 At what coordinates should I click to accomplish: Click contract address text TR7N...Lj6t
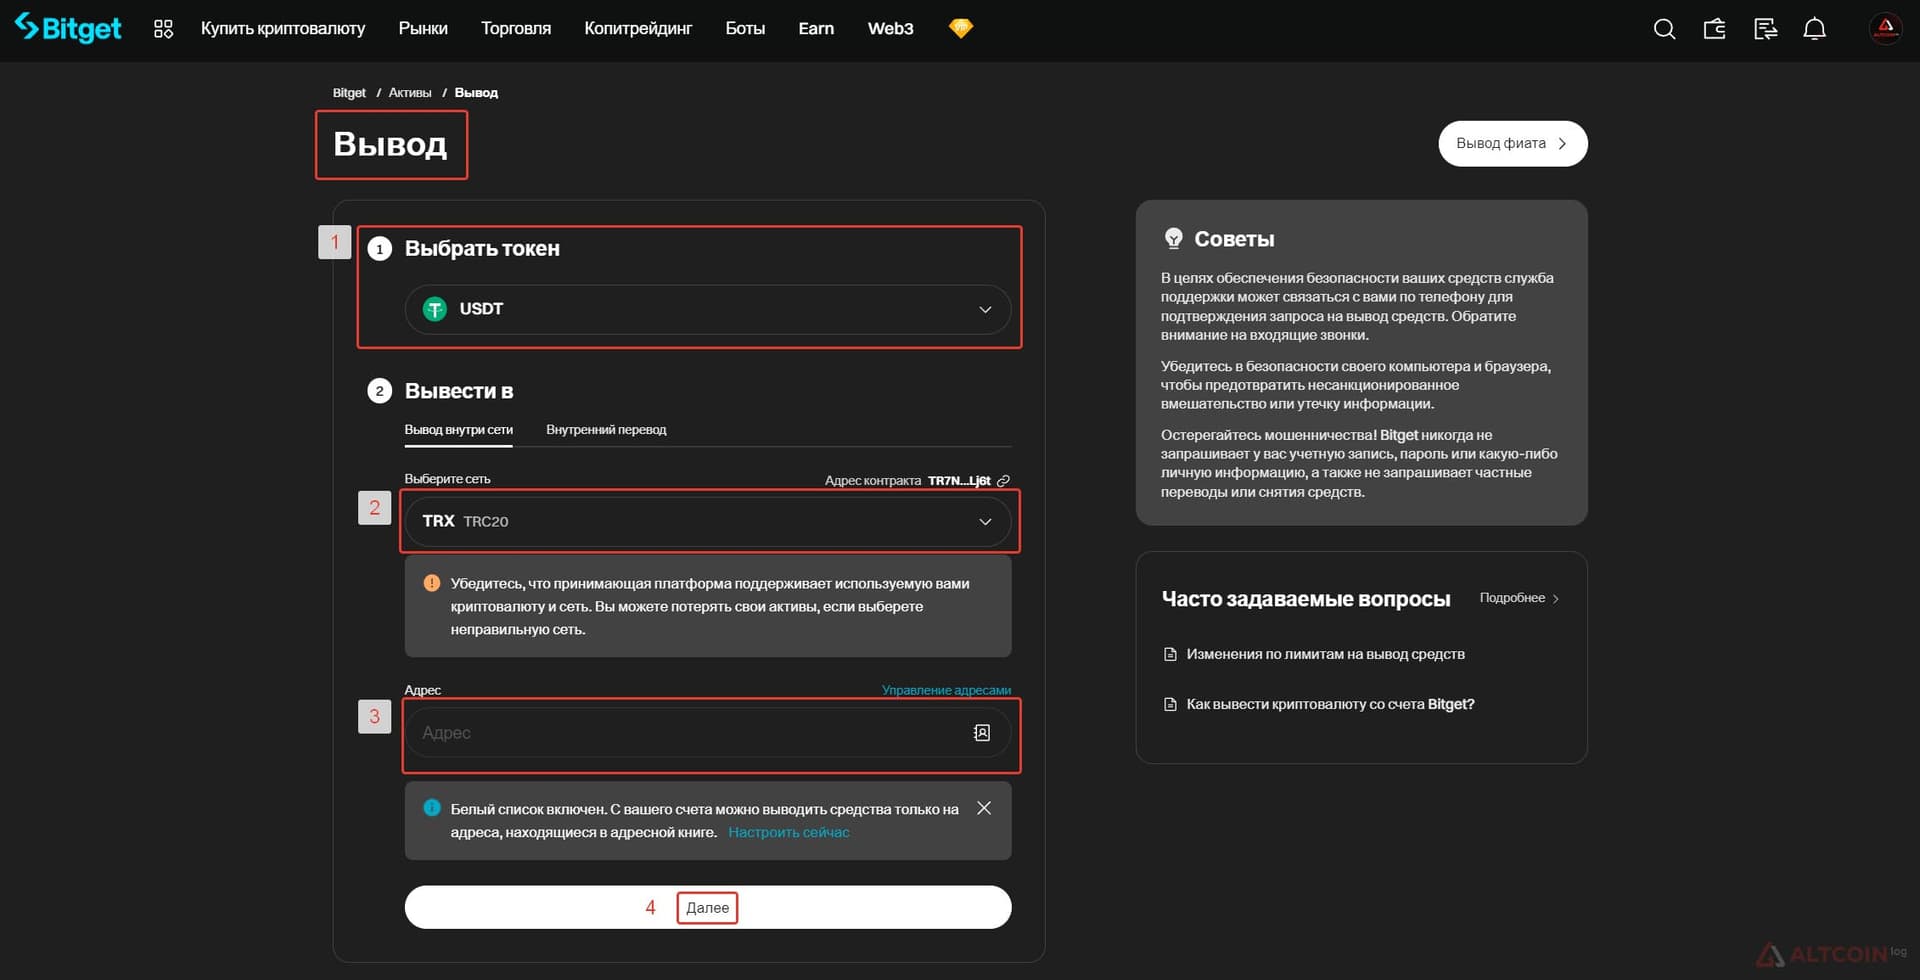point(959,481)
